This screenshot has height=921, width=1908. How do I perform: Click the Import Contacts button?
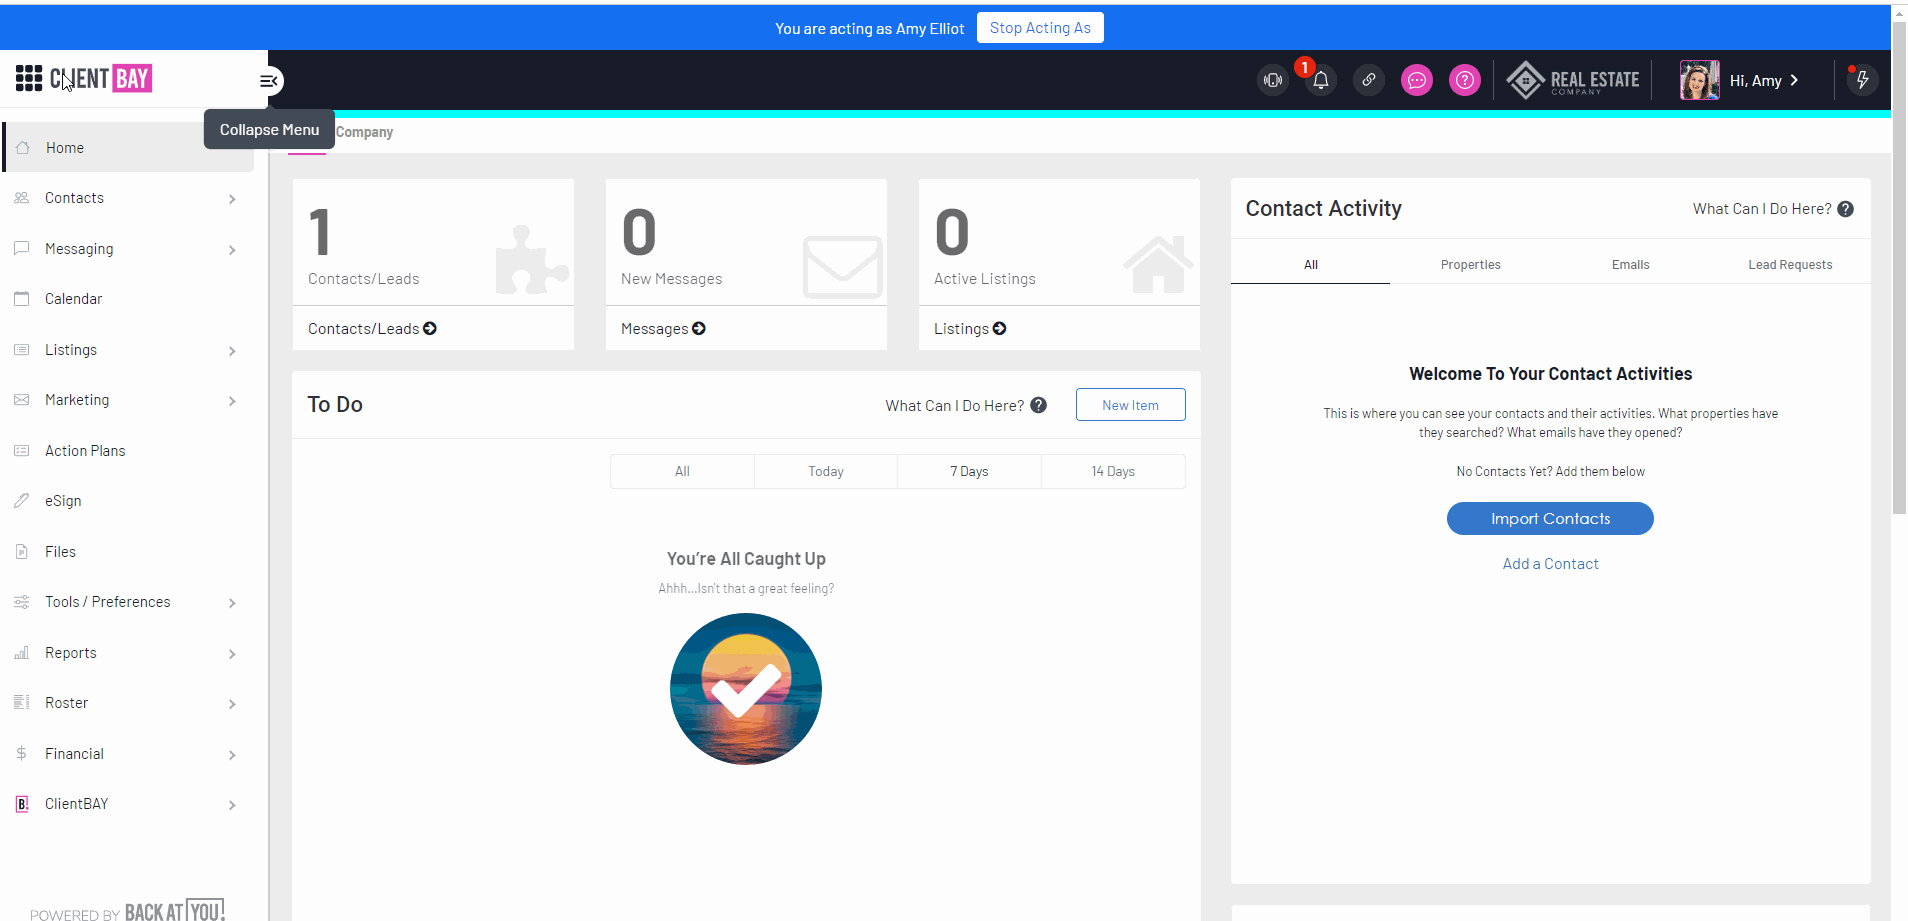point(1549,519)
